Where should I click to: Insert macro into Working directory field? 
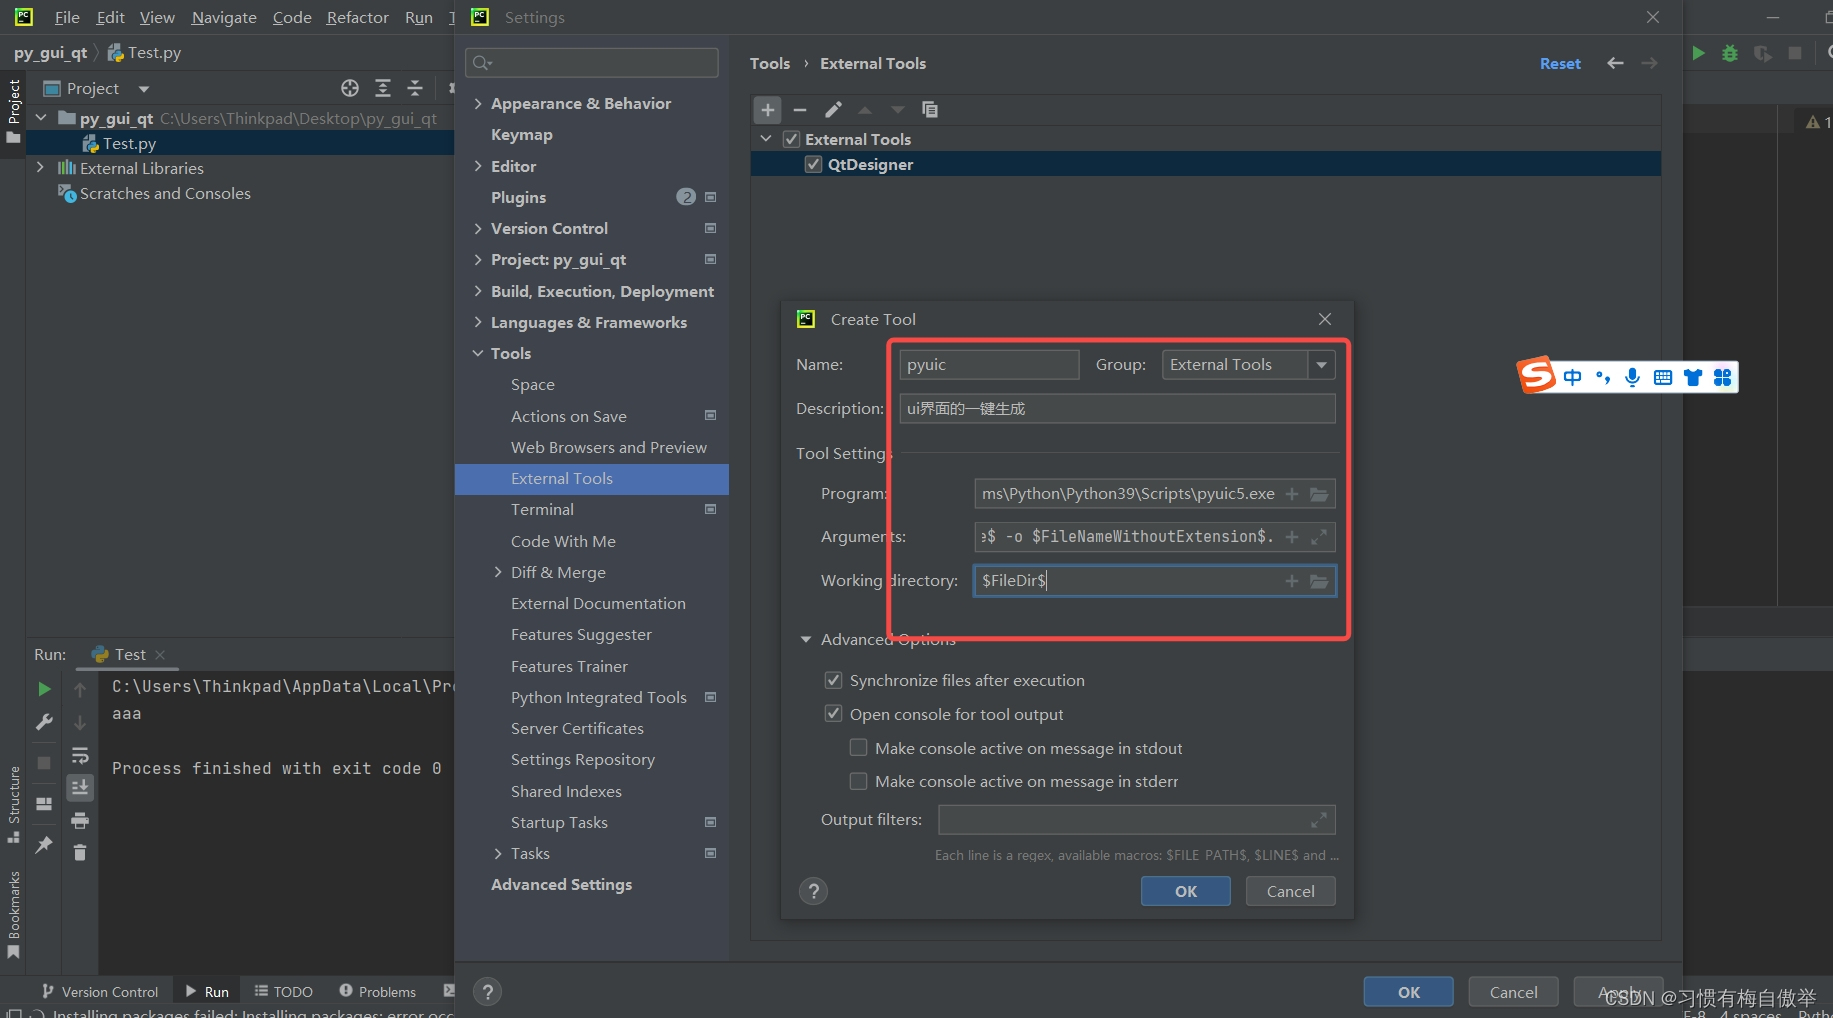1290,580
